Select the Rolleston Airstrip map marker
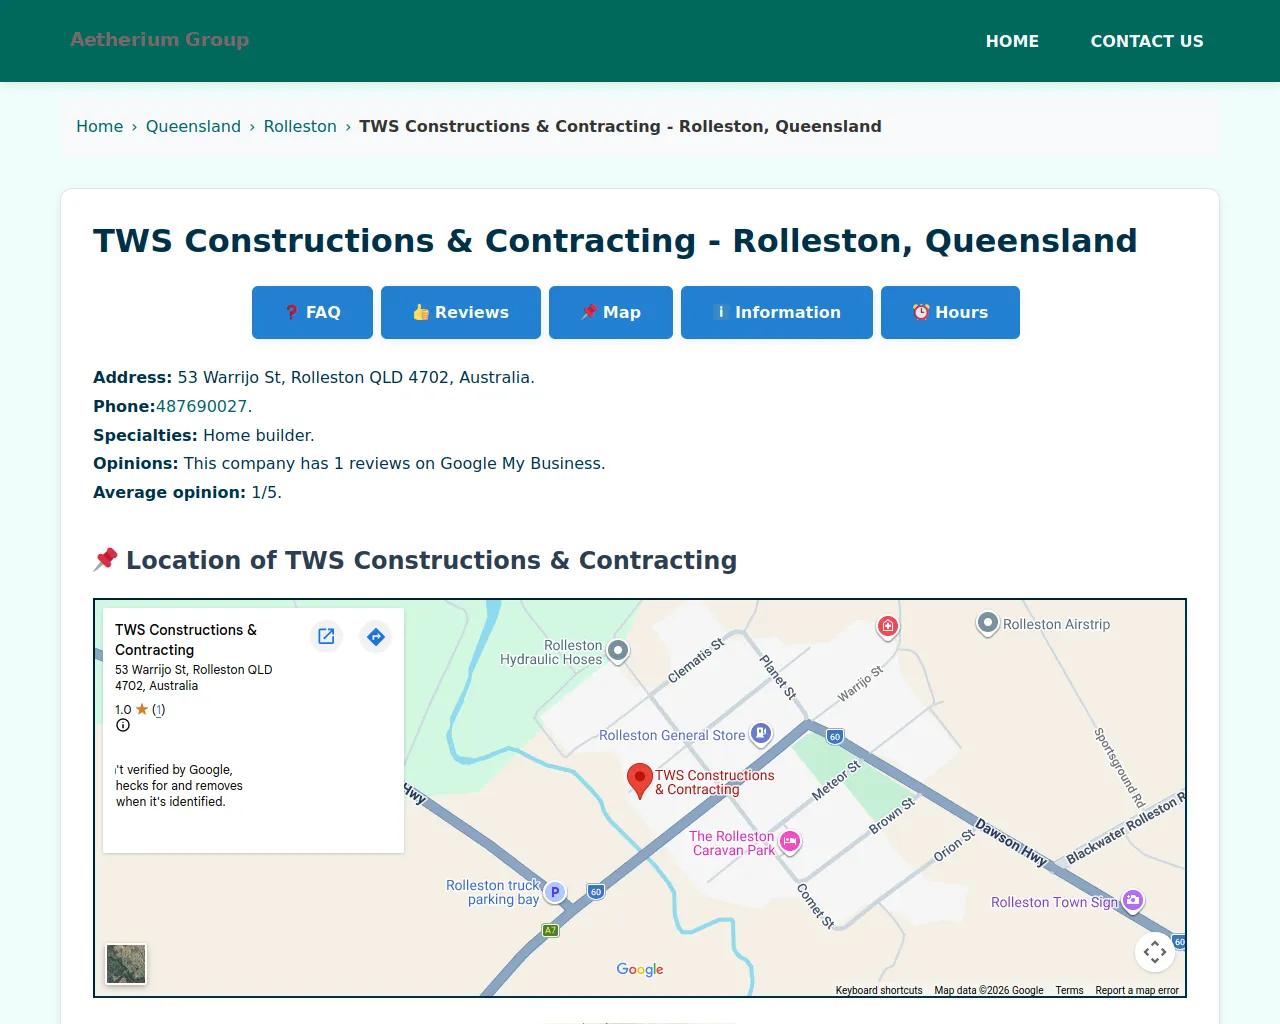 pos(987,623)
